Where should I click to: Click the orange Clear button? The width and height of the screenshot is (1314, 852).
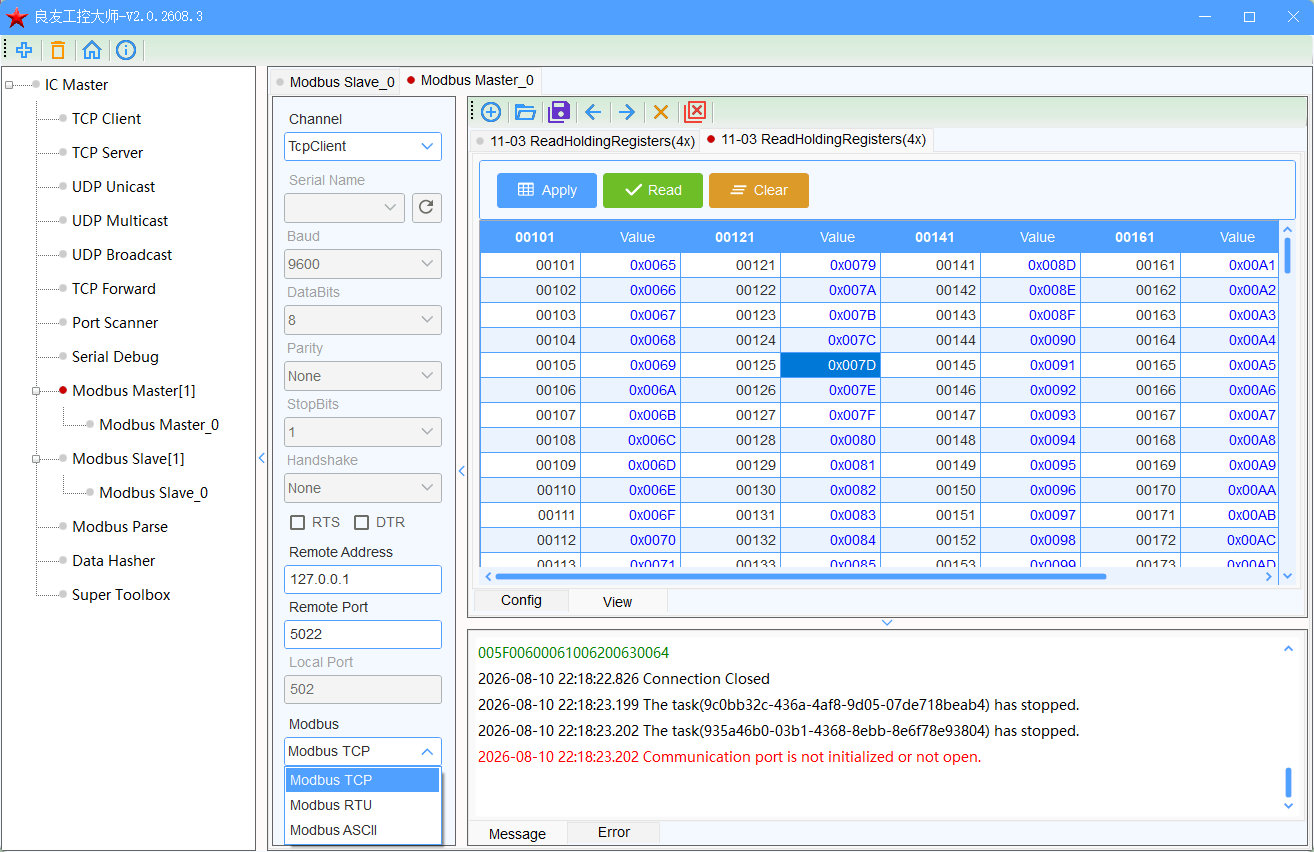tap(759, 190)
